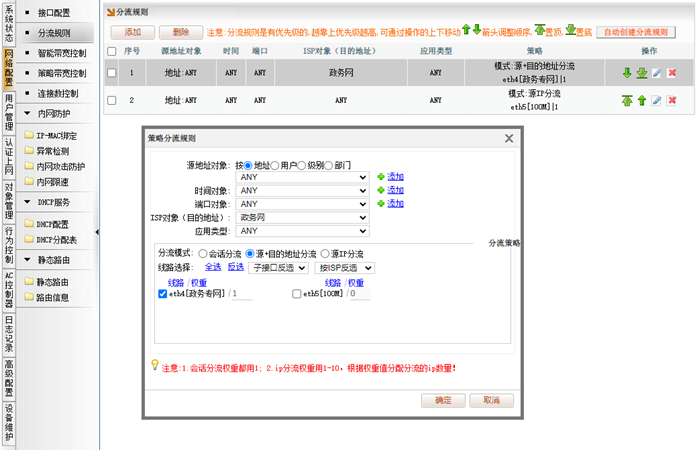Expand the 应用类型 dropdown
697x450 pixels.
coord(304,231)
